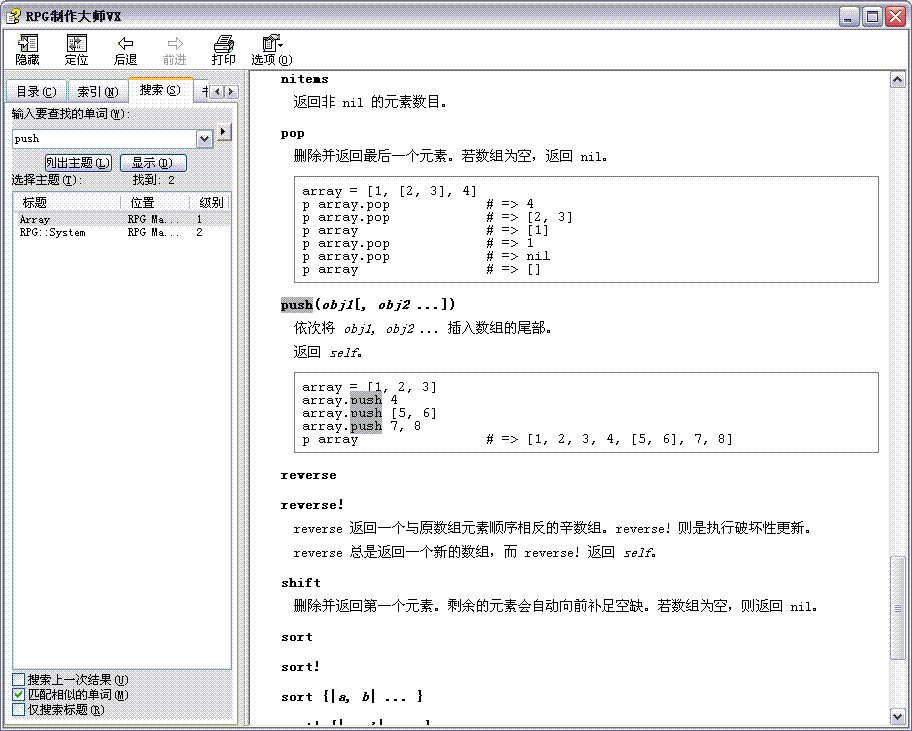
Task: Click the shift method heading
Action: [x=301, y=583]
